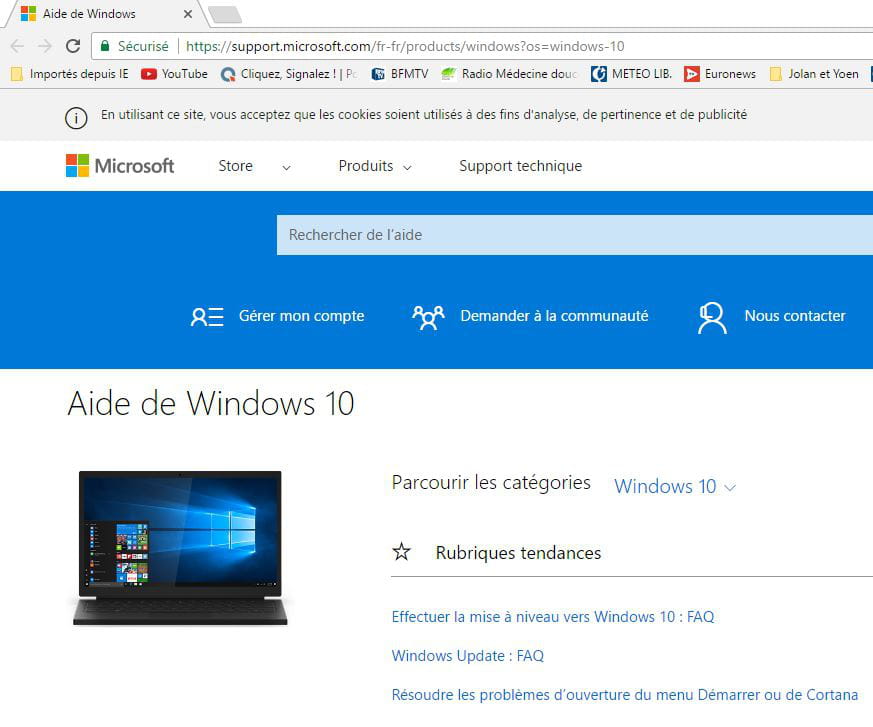873x727 pixels.
Task: Click the Gérer mon compte icon
Action: click(207, 317)
